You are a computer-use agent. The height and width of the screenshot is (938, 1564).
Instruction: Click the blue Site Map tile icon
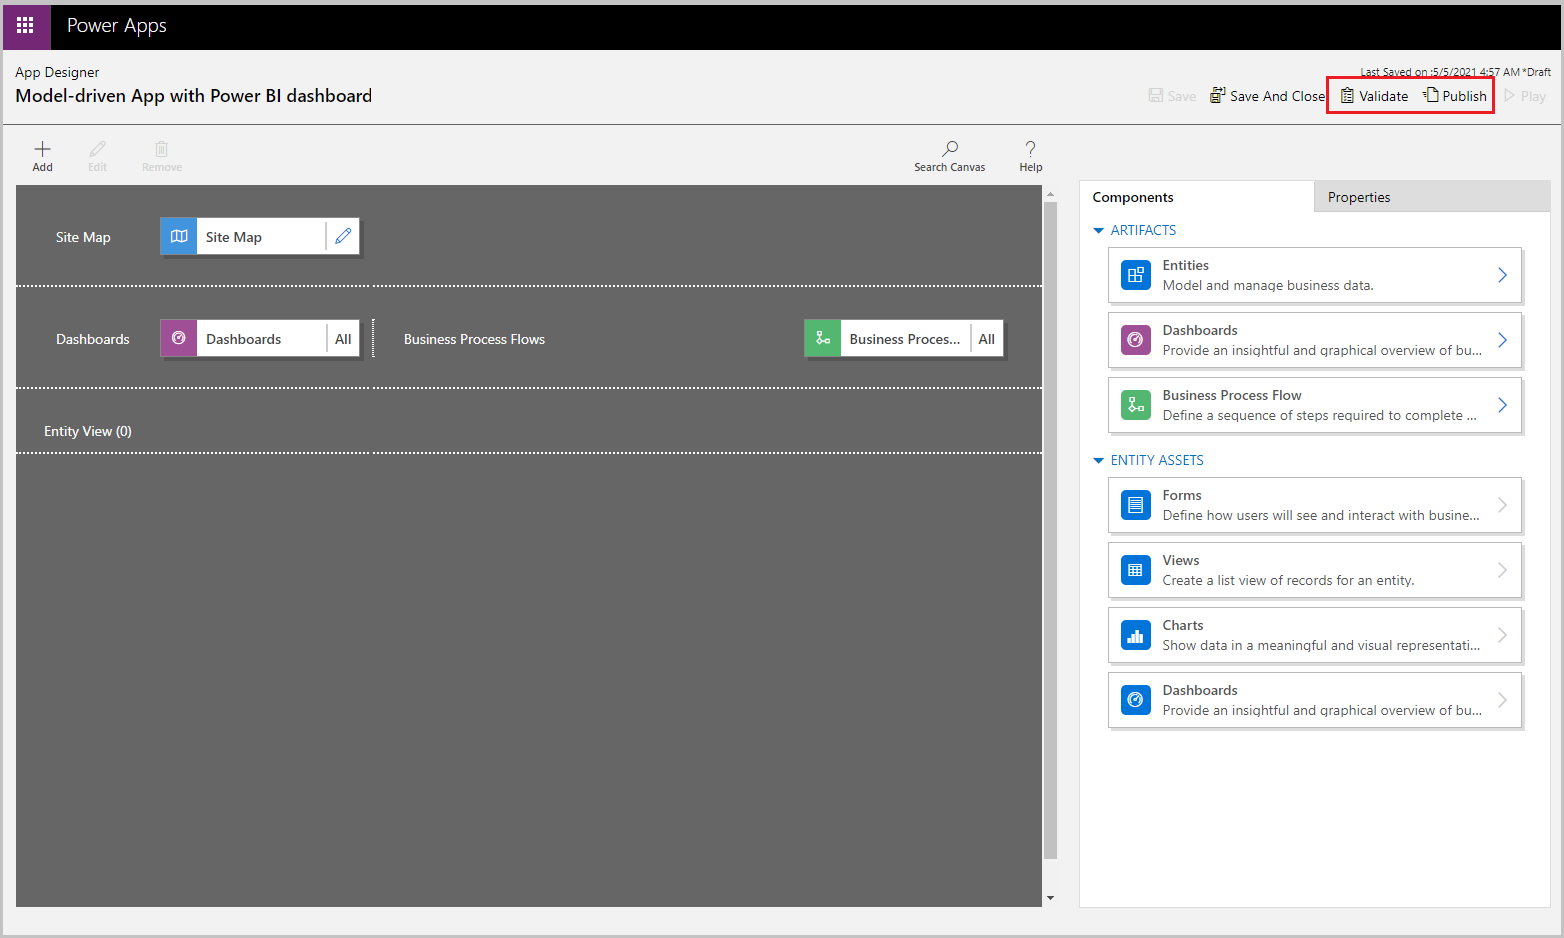click(x=179, y=237)
